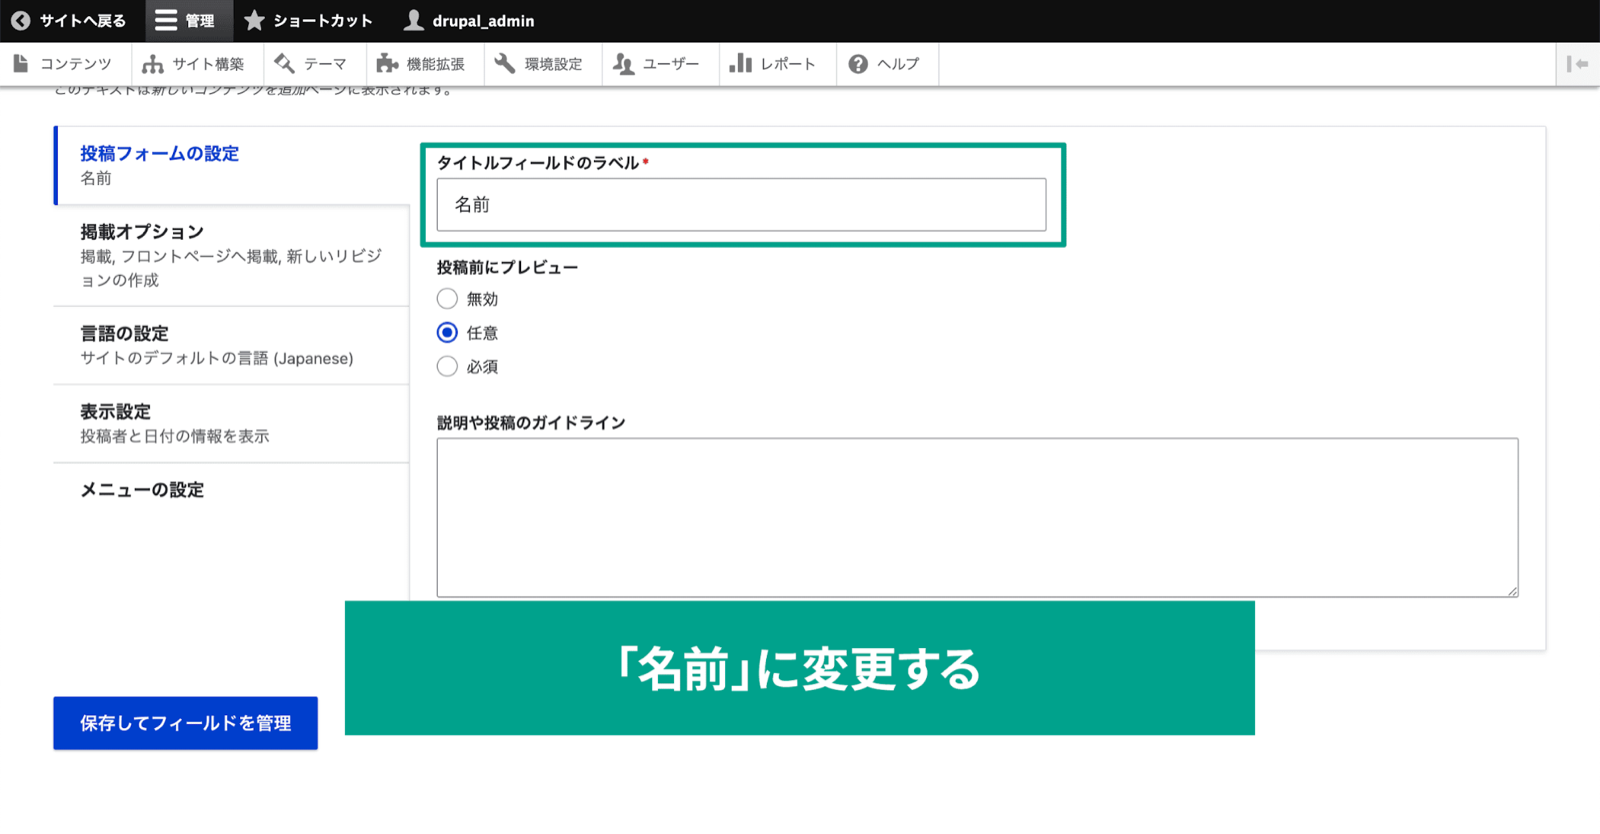Click the コンテンツ document icon
1600x834 pixels.
point(21,63)
